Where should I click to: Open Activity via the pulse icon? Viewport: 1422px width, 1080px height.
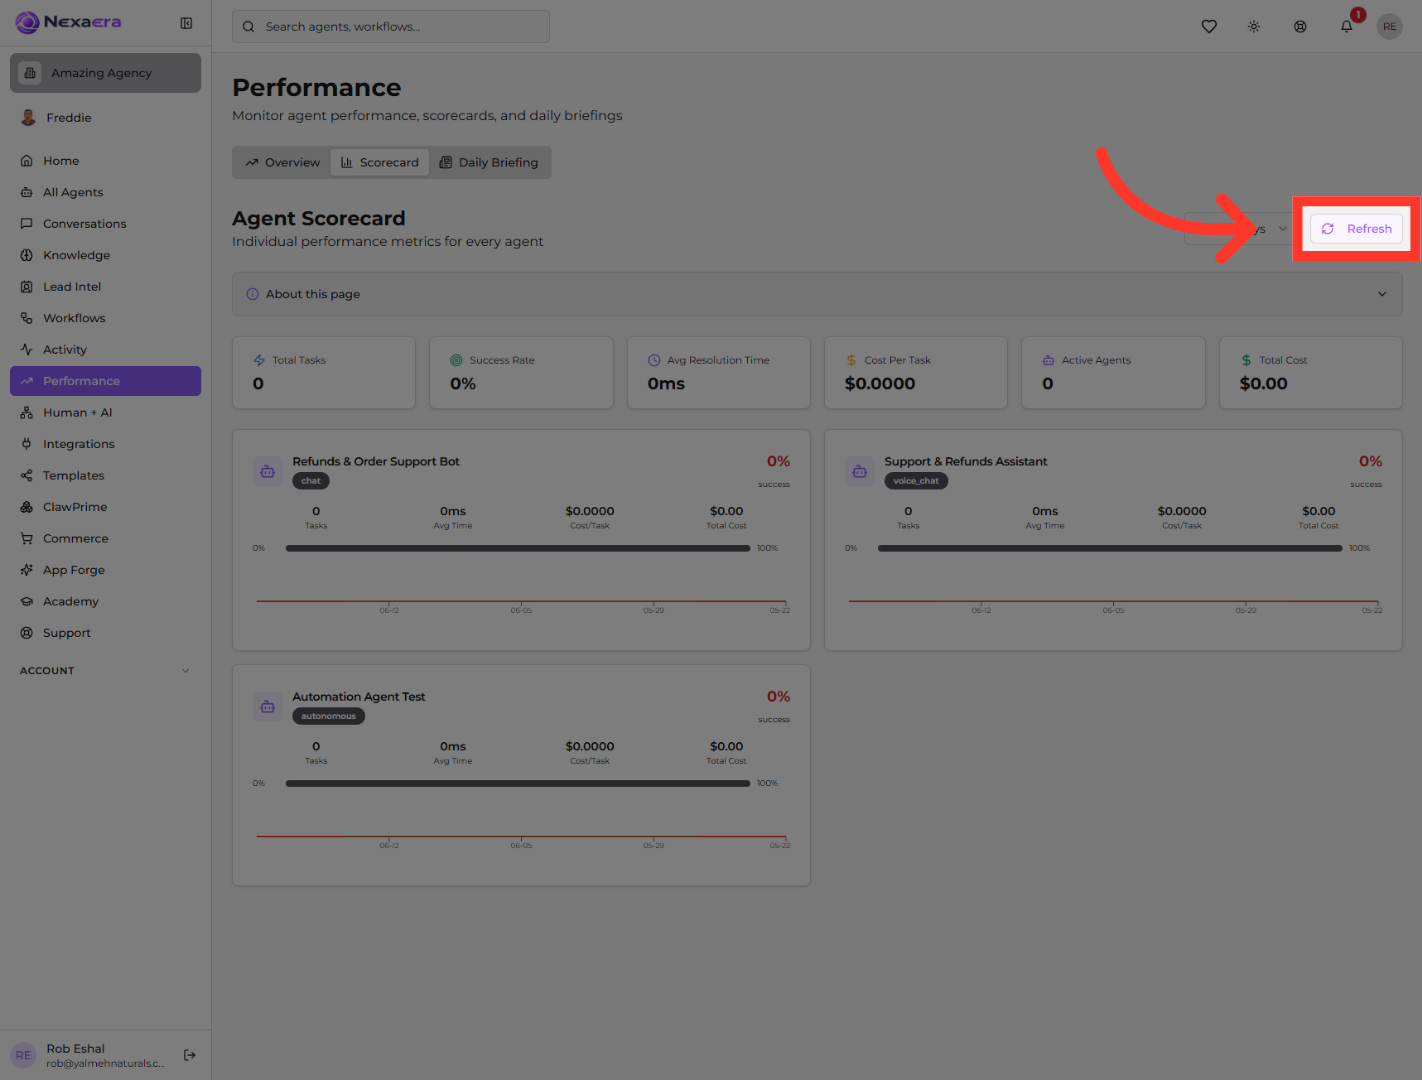click(x=27, y=350)
